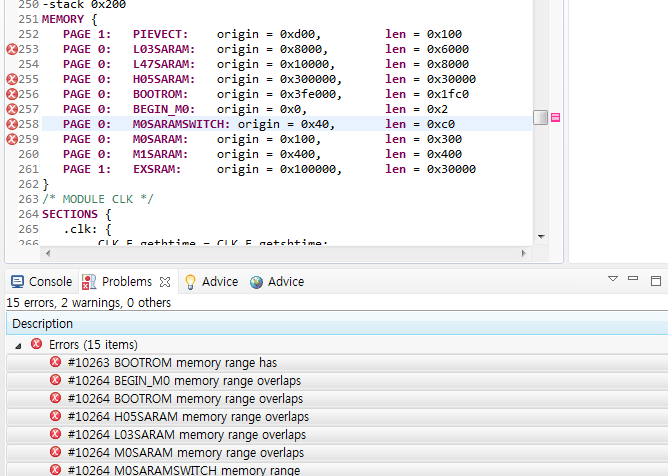Viewport: 668px width, 476px height.
Task: Click the red icon beside Errors group label
Action: pos(37,343)
